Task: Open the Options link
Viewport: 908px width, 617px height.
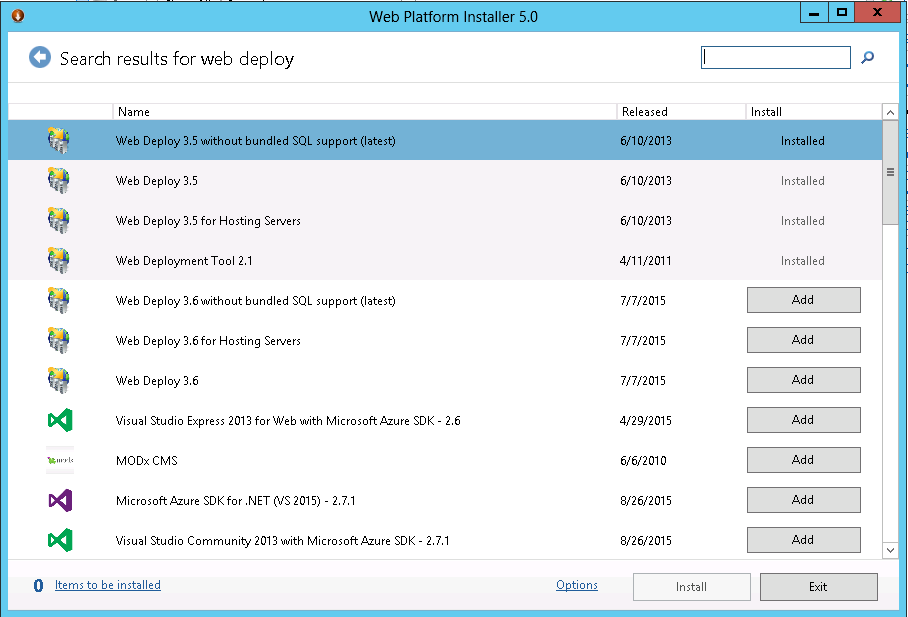Action: pos(577,585)
